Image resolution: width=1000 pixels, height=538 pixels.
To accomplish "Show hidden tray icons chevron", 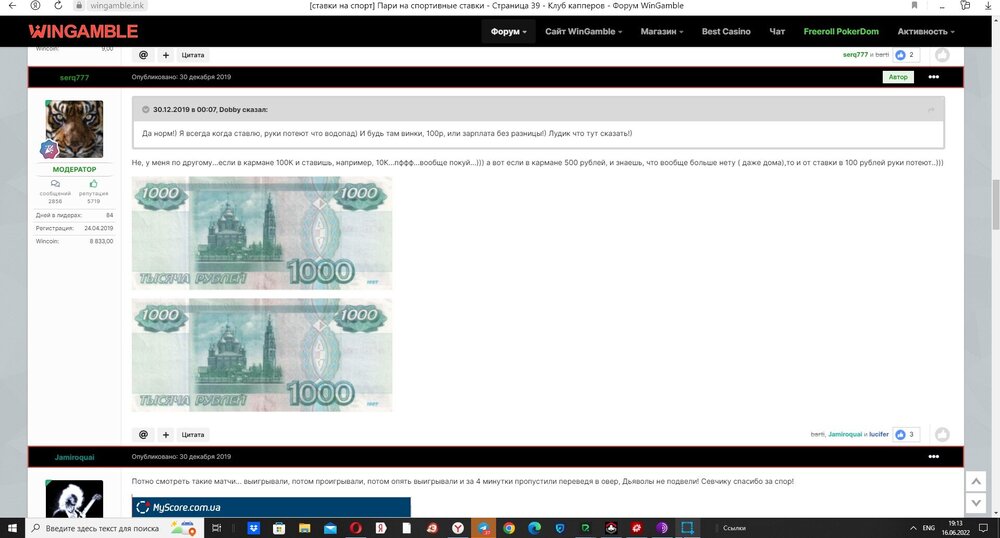I will pyautogui.click(x=913, y=528).
